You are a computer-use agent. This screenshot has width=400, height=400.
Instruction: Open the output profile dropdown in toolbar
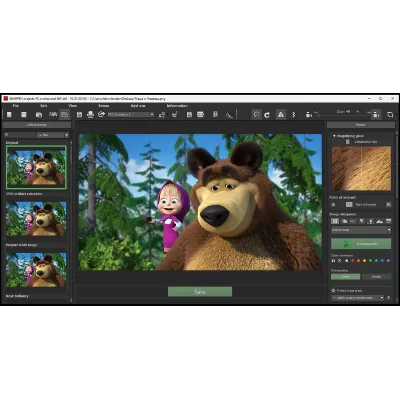tap(131, 115)
